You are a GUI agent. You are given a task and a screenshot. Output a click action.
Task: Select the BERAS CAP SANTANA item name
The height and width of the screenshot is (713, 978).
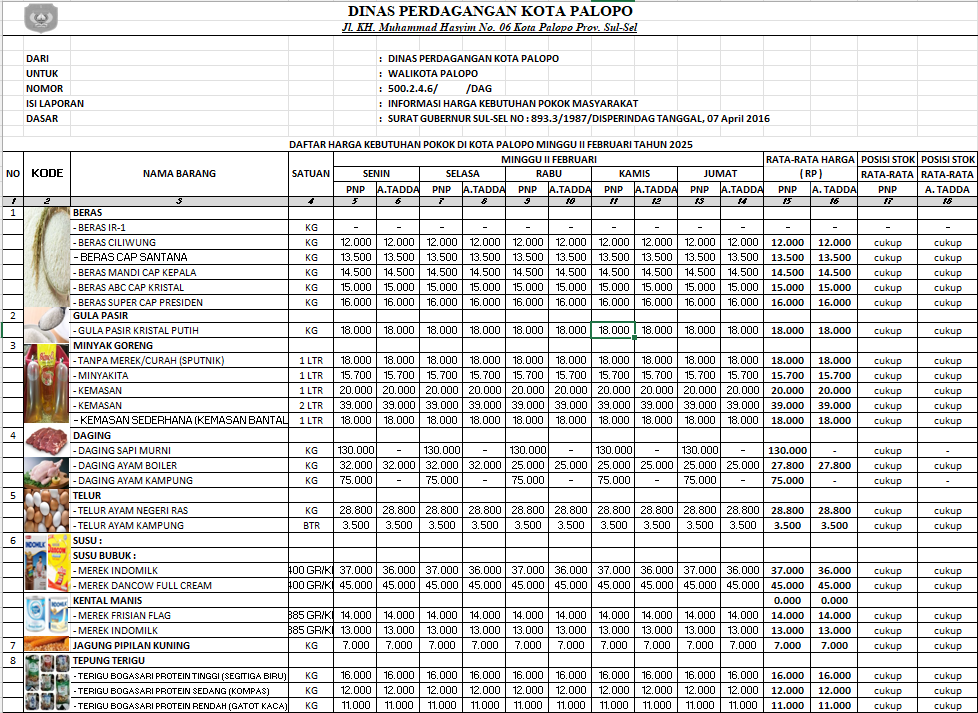(x=130, y=258)
